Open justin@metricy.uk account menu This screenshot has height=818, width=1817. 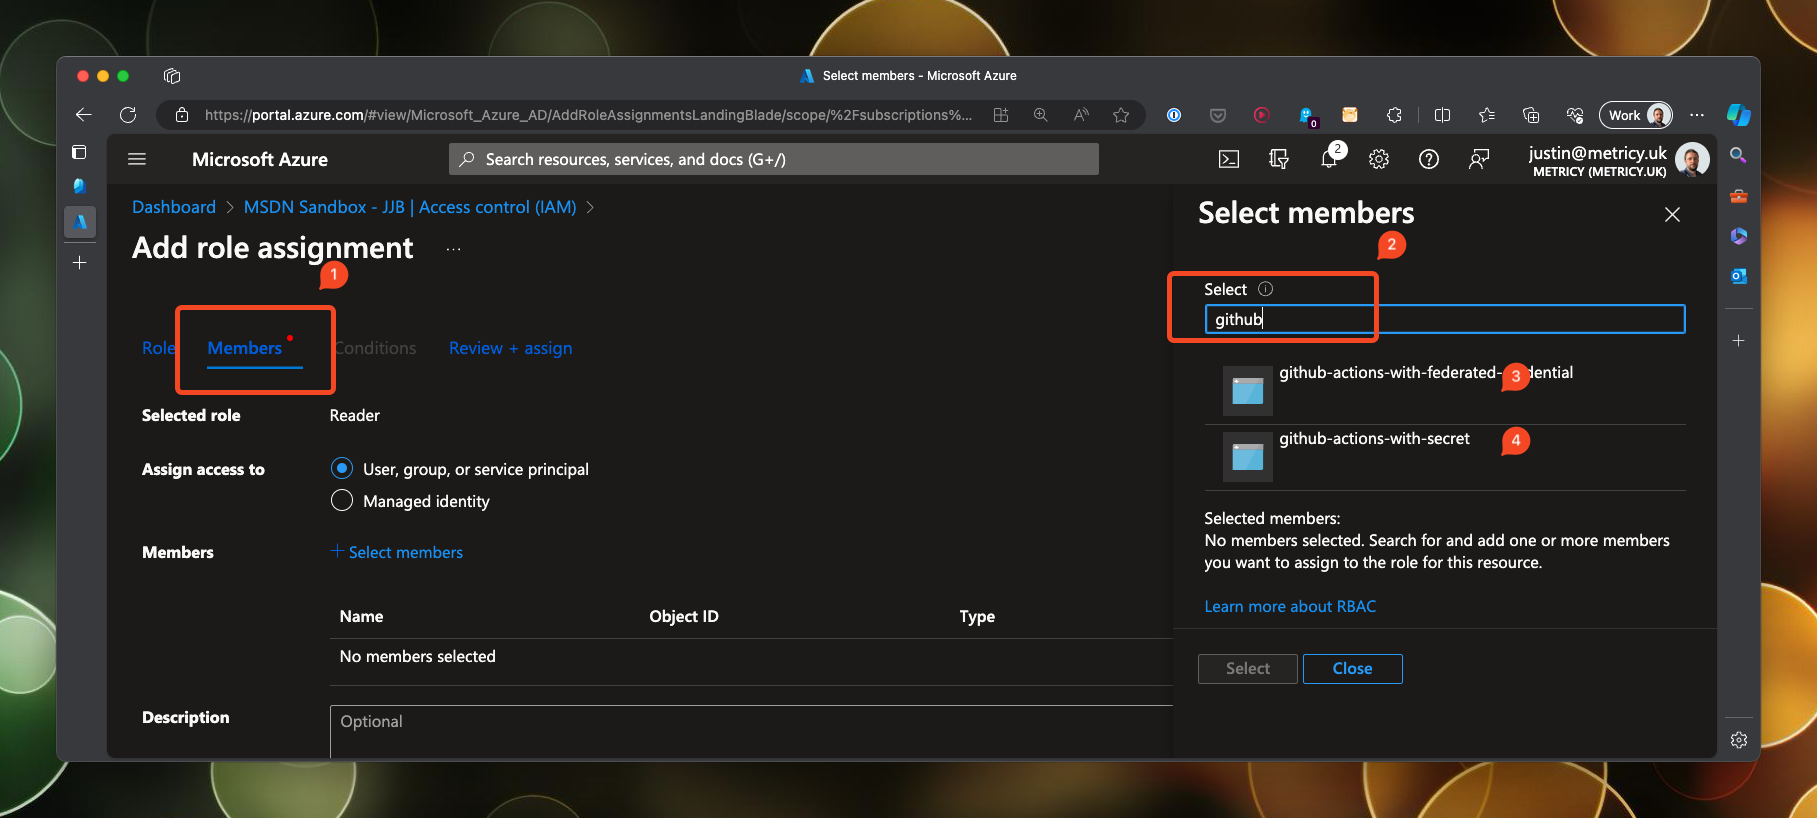tap(1618, 159)
